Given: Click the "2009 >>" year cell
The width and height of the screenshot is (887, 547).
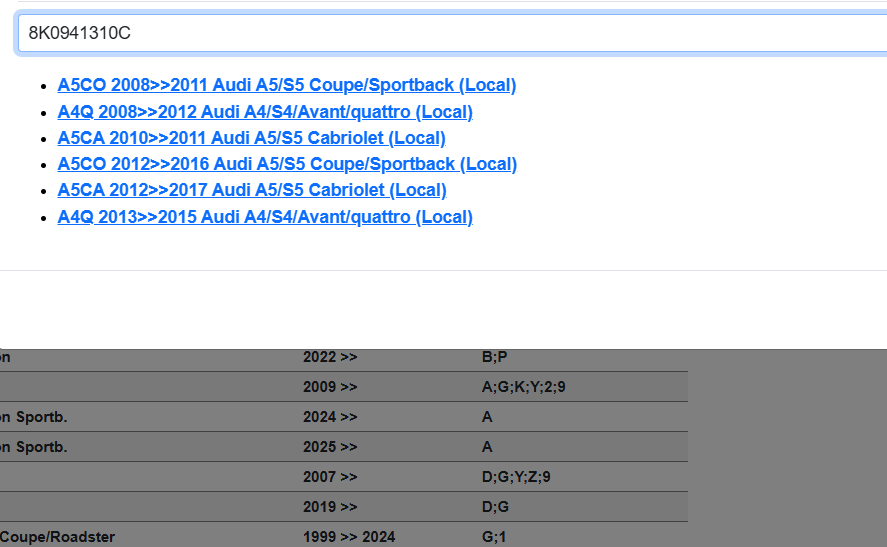Looking at the screenshot, I should coord(330,387).
